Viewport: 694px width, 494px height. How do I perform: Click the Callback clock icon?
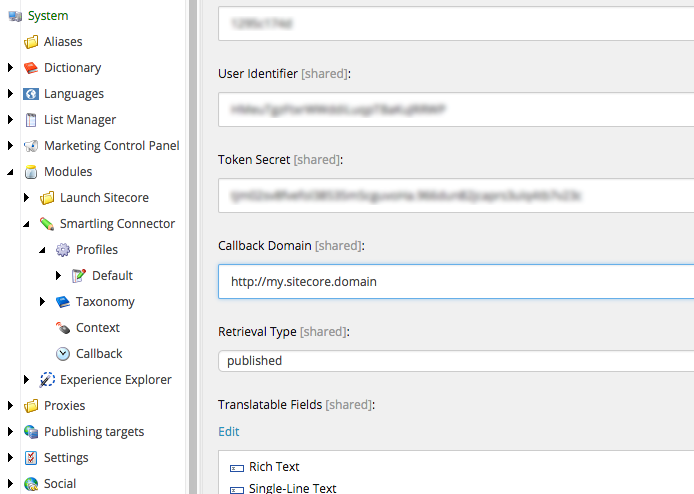[x=63, y=354]
